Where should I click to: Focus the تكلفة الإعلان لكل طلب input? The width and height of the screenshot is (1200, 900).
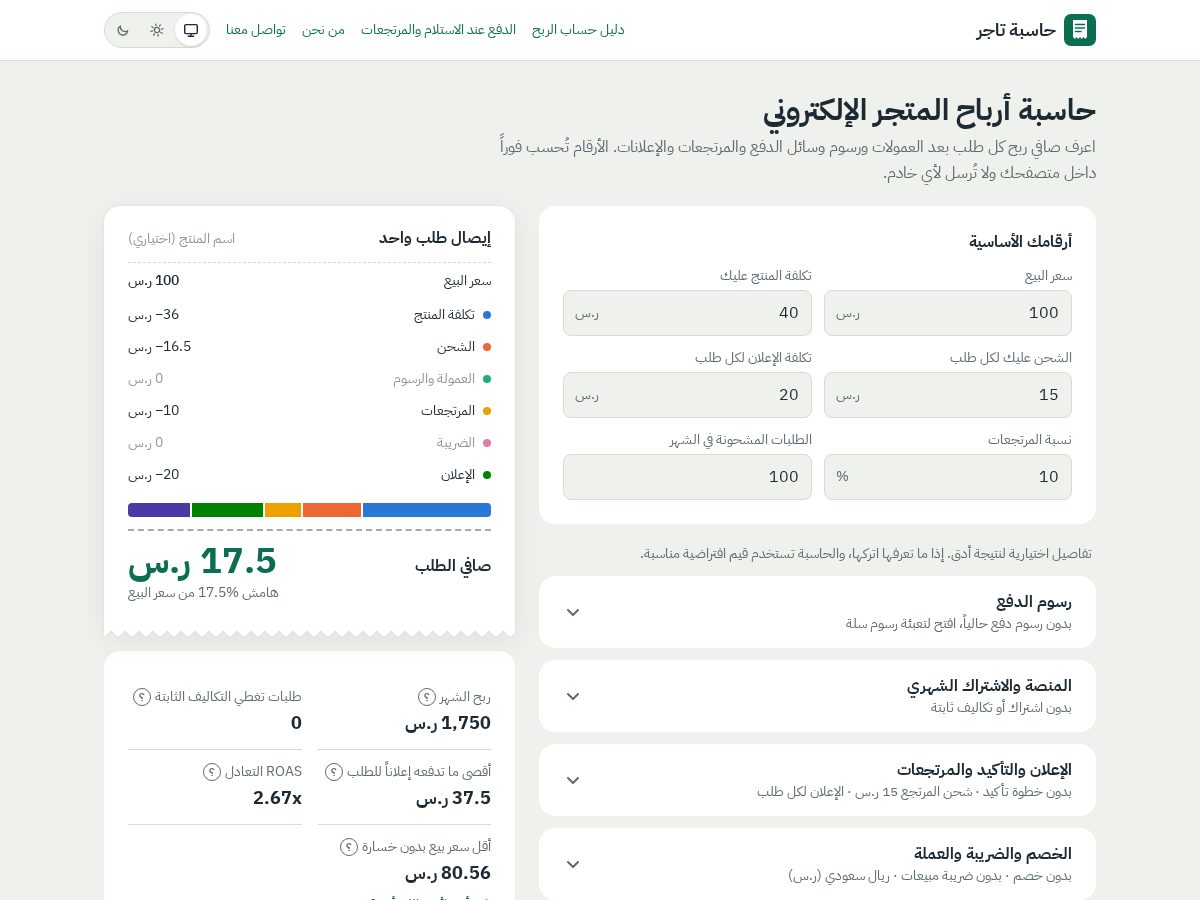(687, 395)
